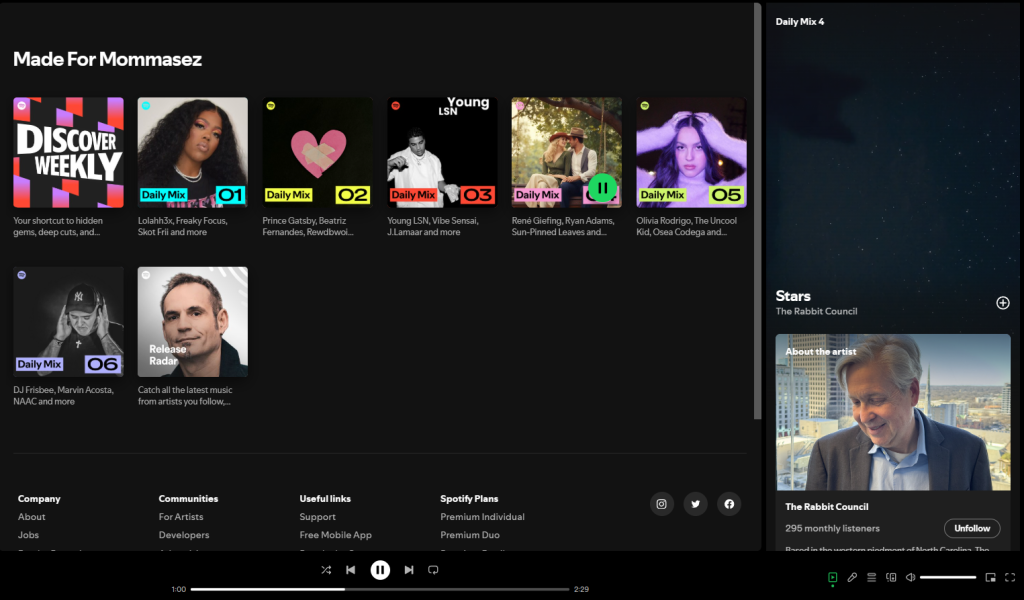
Task: Unfollow The Rabbit Council
Action: coord(972,528)
